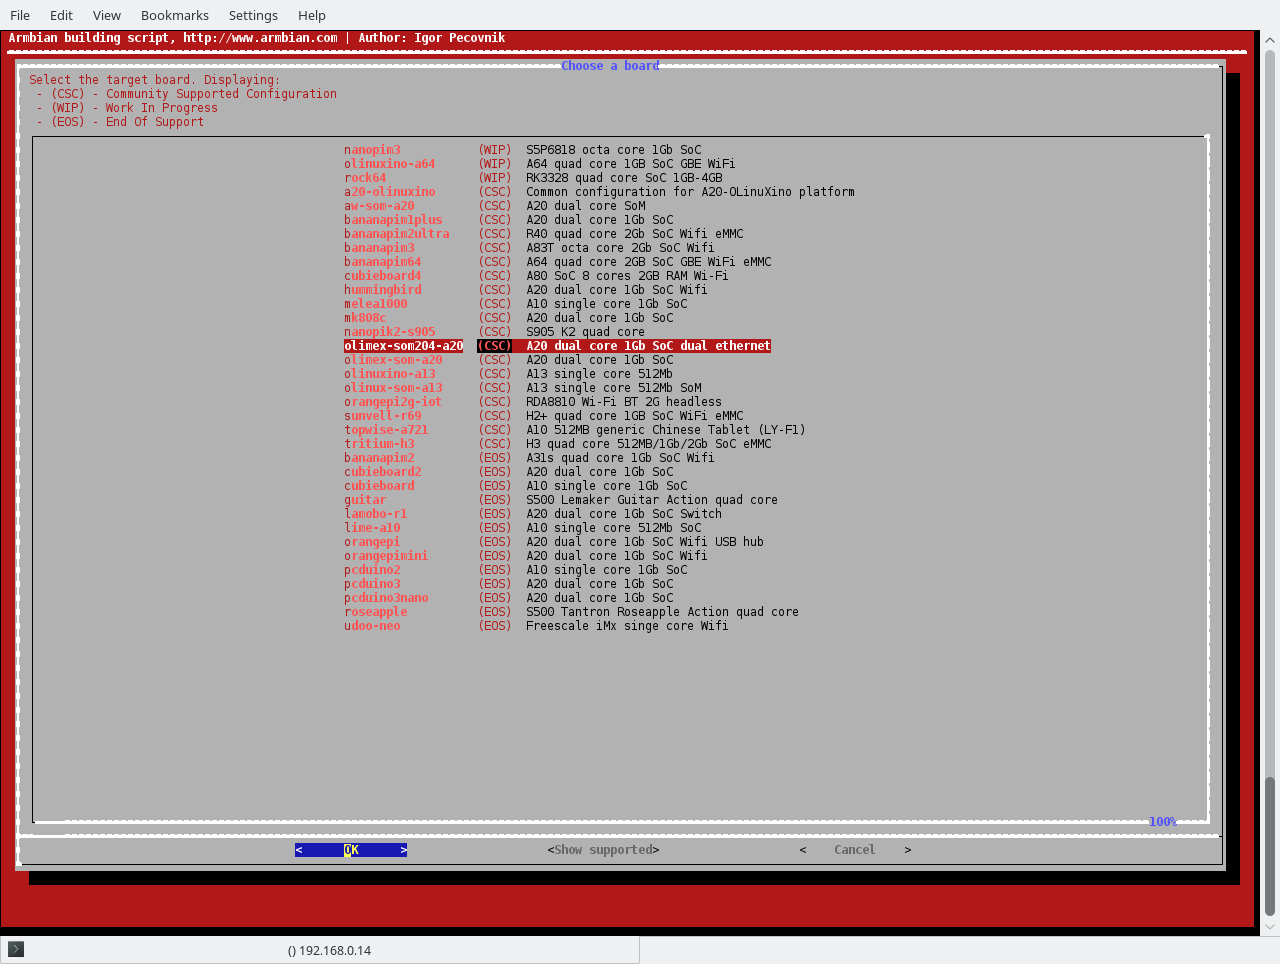This screenshot has height=964, width=1280.
Task: Click the scrollbar up arrow
Action: (x=1270, y=39)
